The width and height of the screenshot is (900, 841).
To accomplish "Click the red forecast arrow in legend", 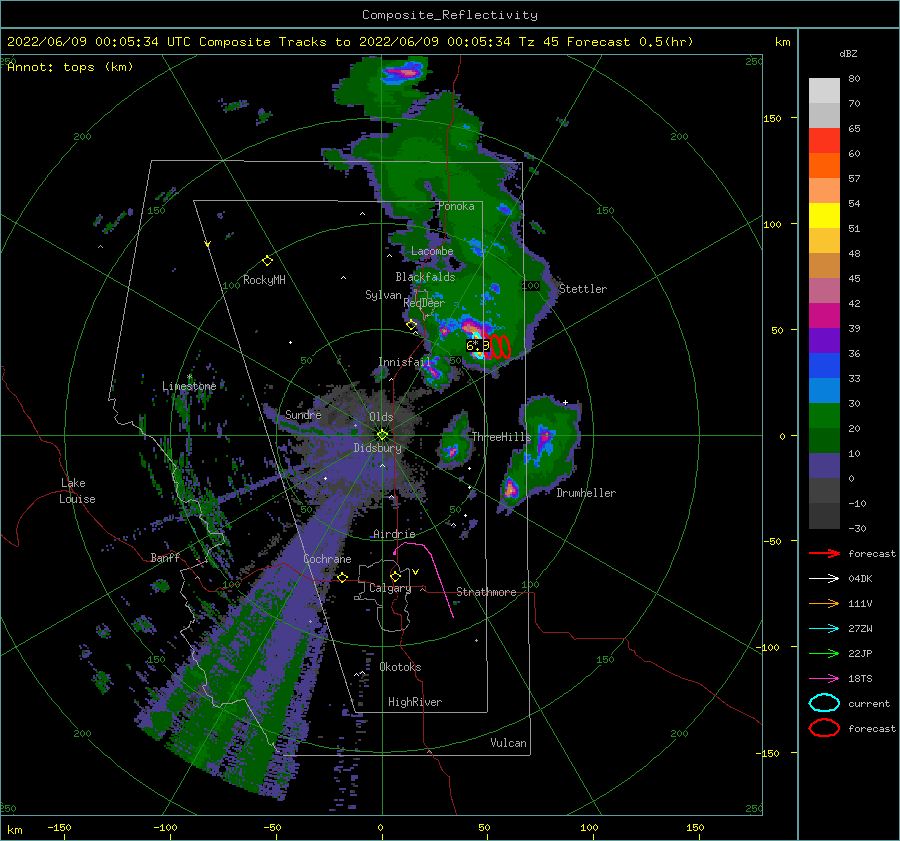I will pos(824,553).
